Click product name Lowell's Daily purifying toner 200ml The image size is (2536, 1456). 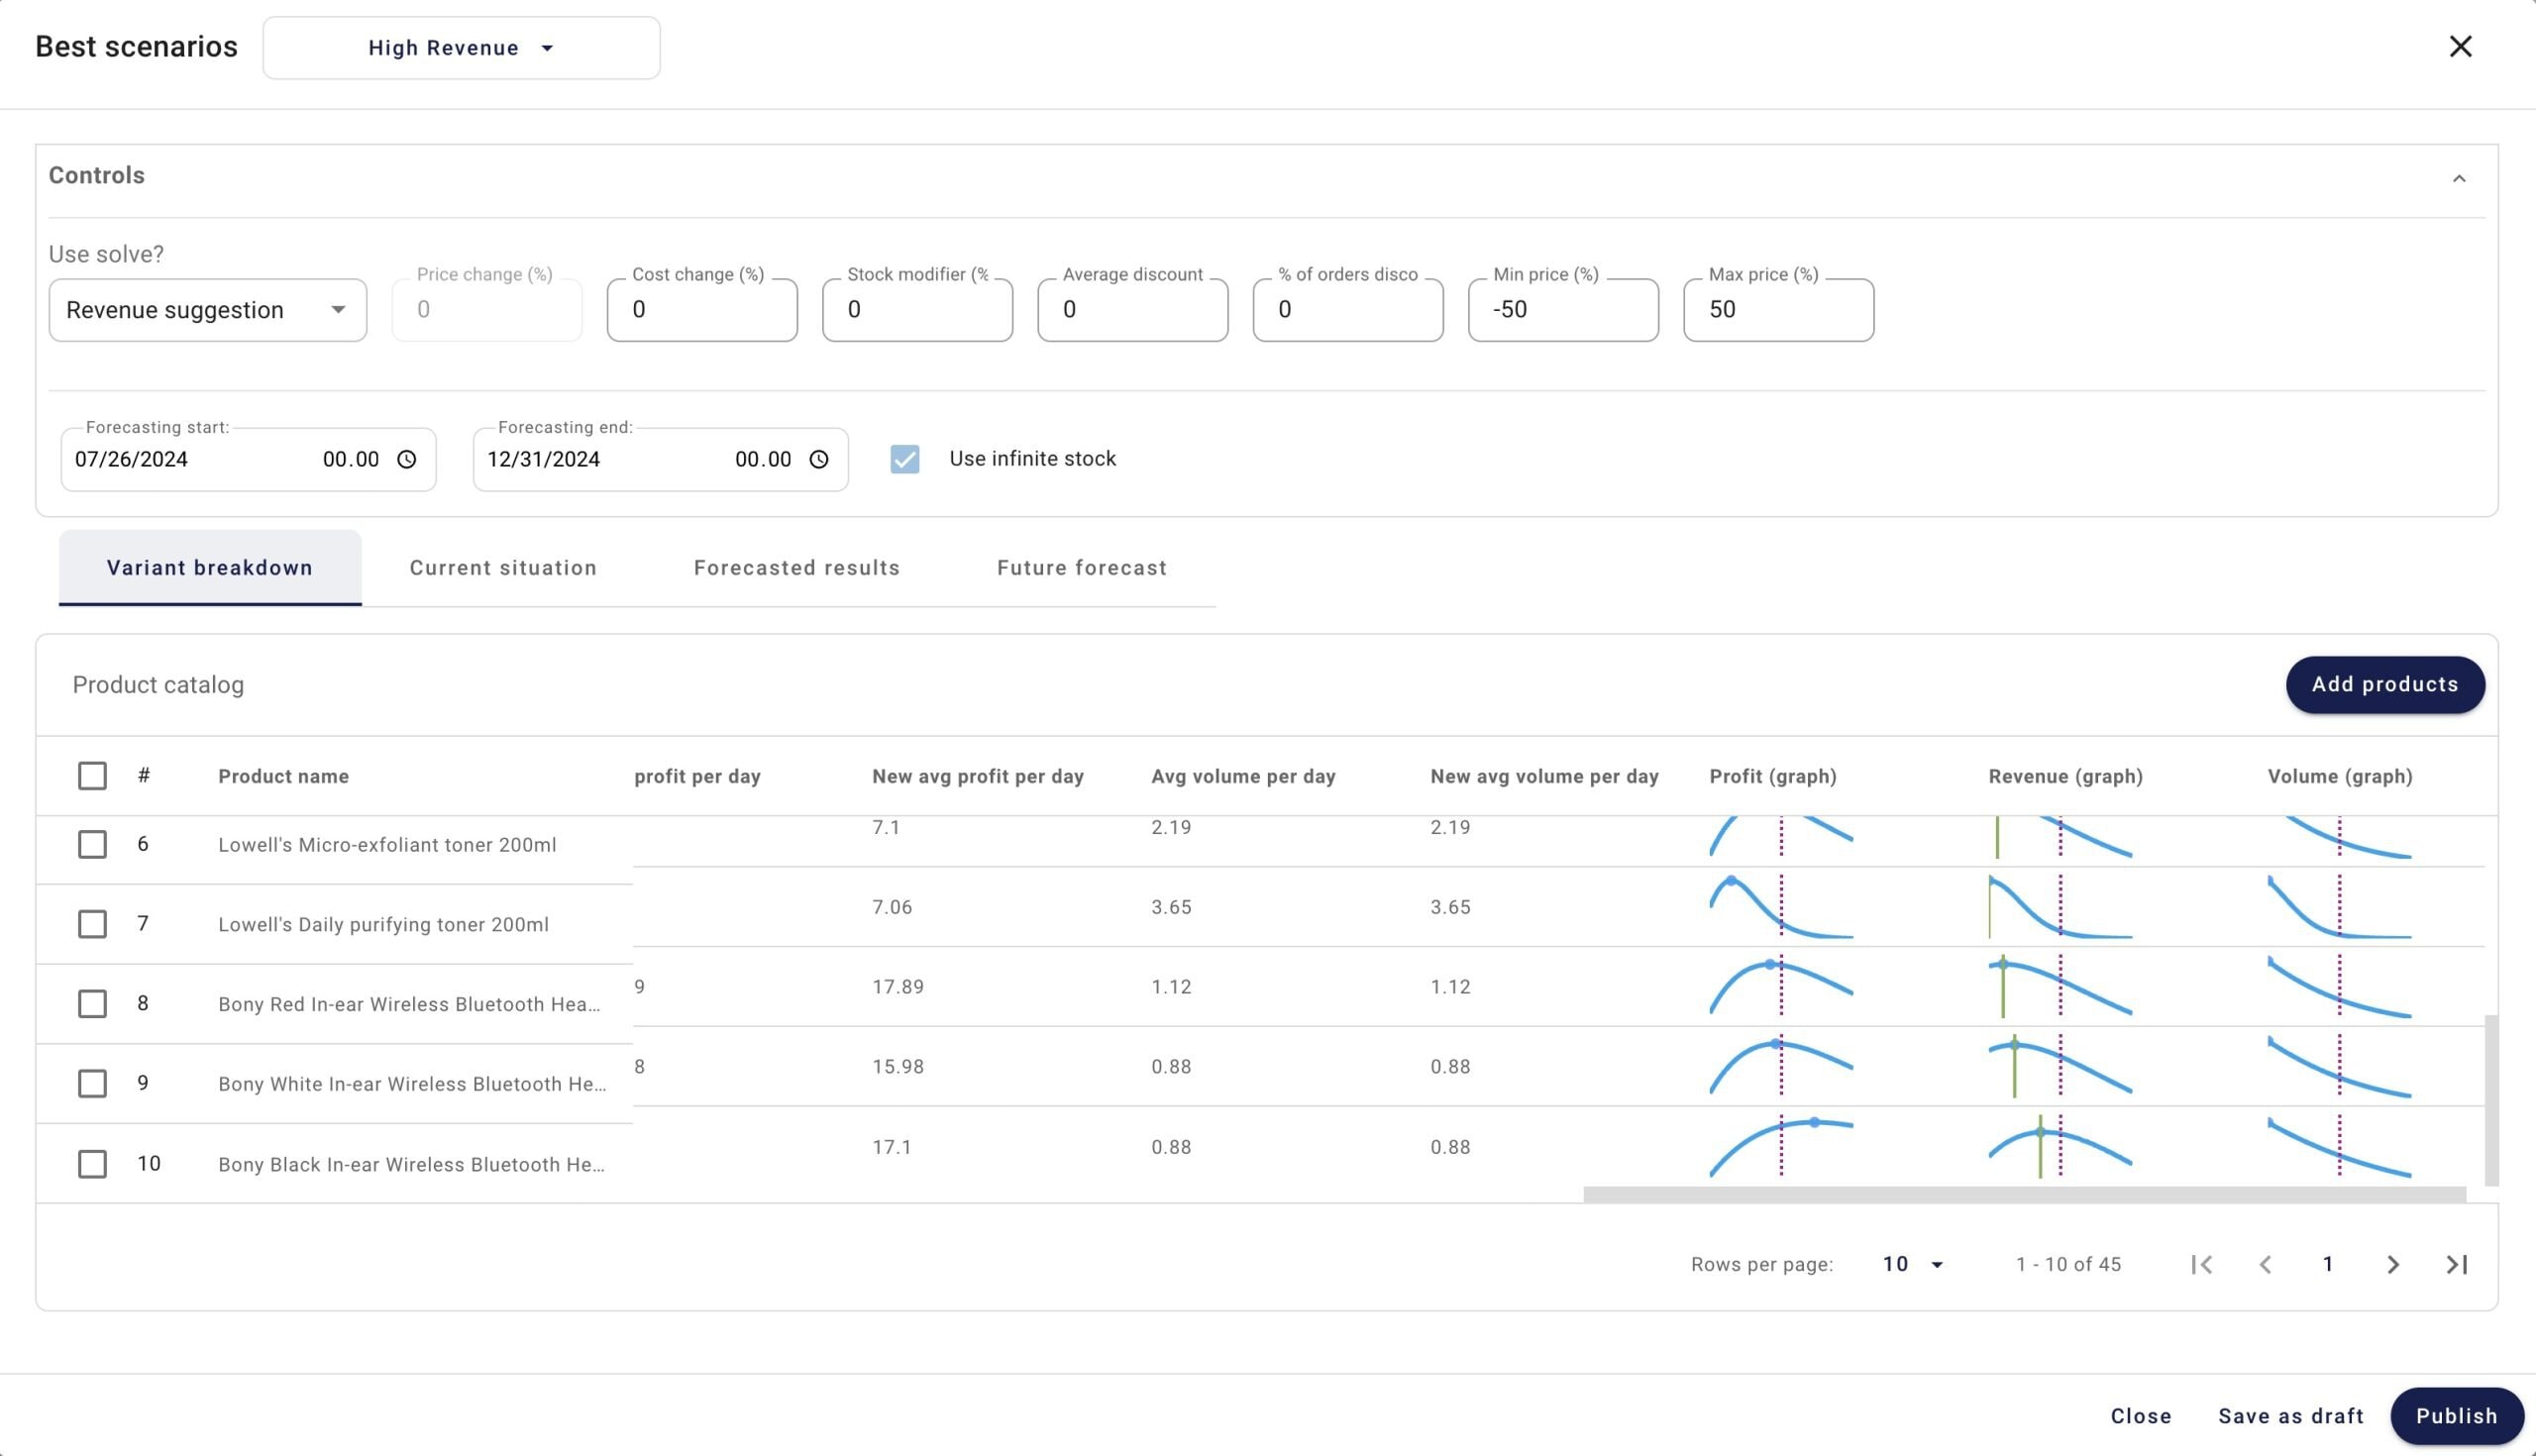click(x=383, y=925)
